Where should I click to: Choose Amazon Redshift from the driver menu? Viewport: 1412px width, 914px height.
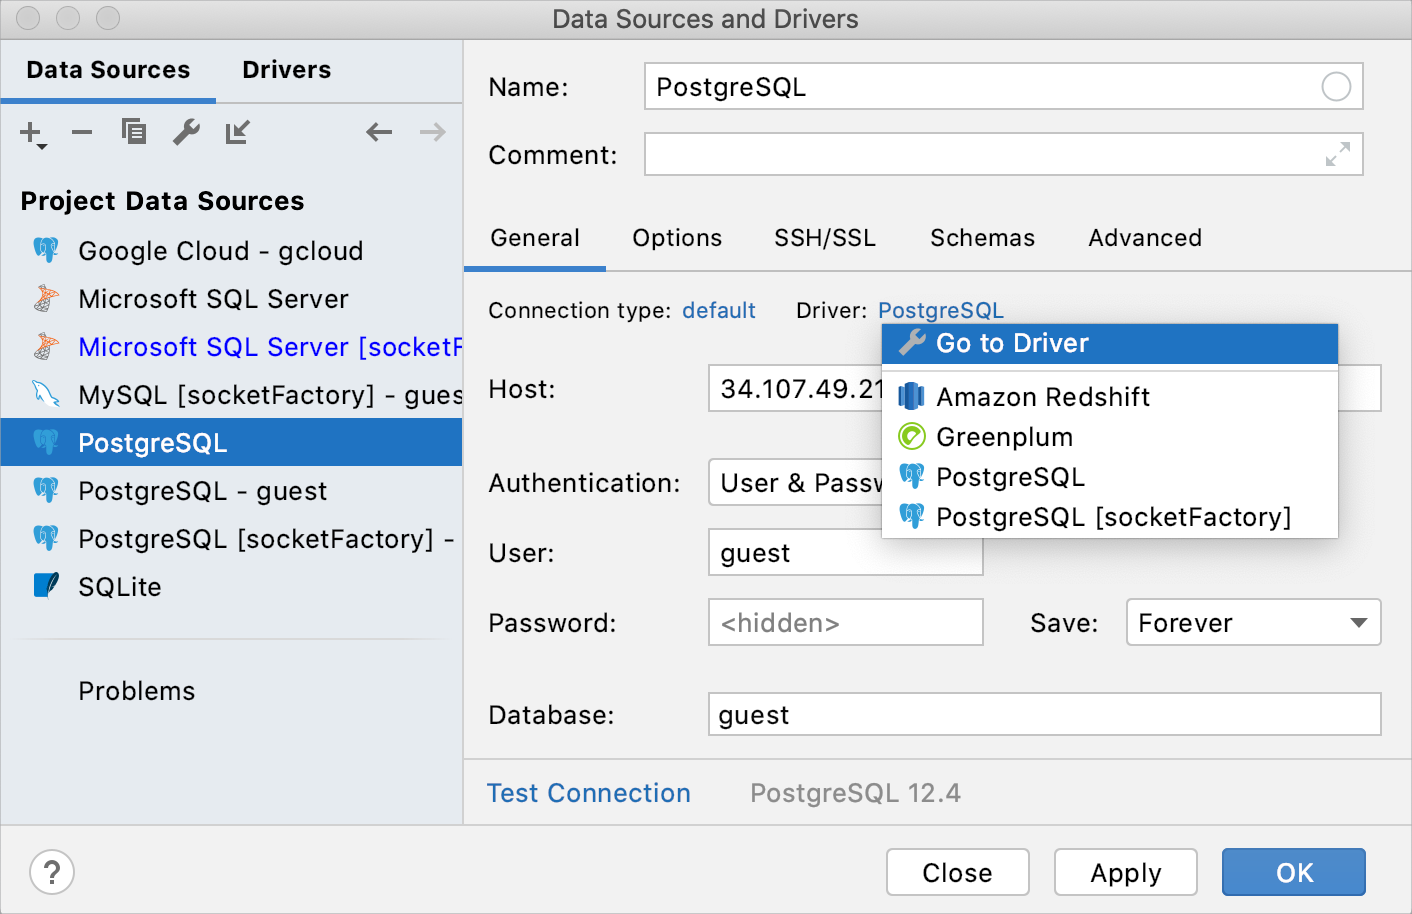[x=1042, y=396]
